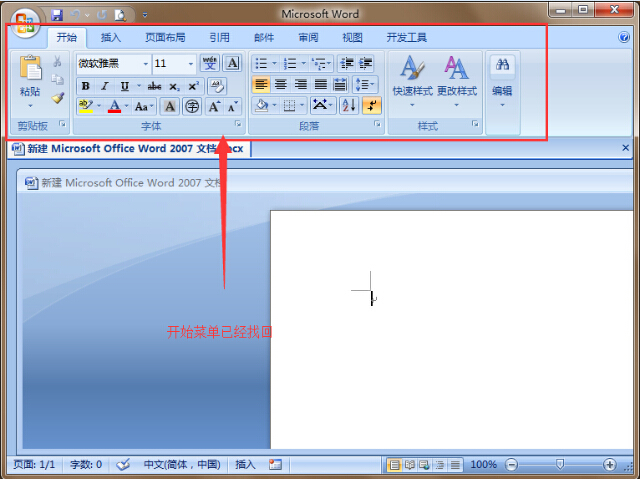This screenshot has height=479, width=640.
Task: Toggle Bold formatting
Action: click(x=85, y=86)
